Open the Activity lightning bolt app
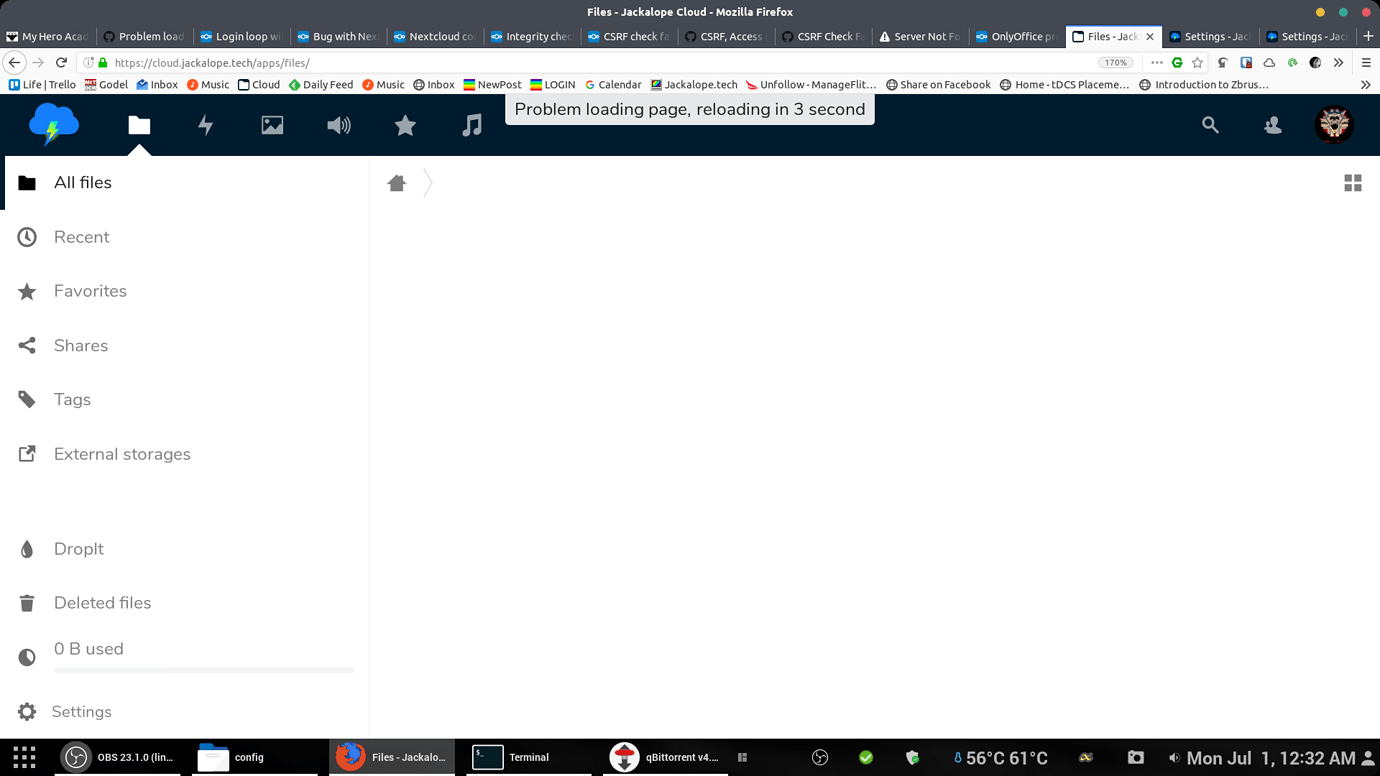 click(205, 125)
